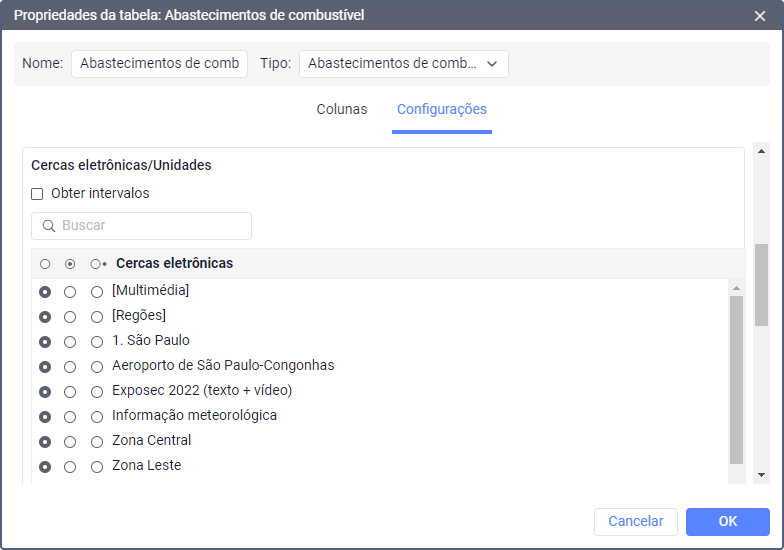Click the geofence list scrollbar thumb

pos(736,380)
